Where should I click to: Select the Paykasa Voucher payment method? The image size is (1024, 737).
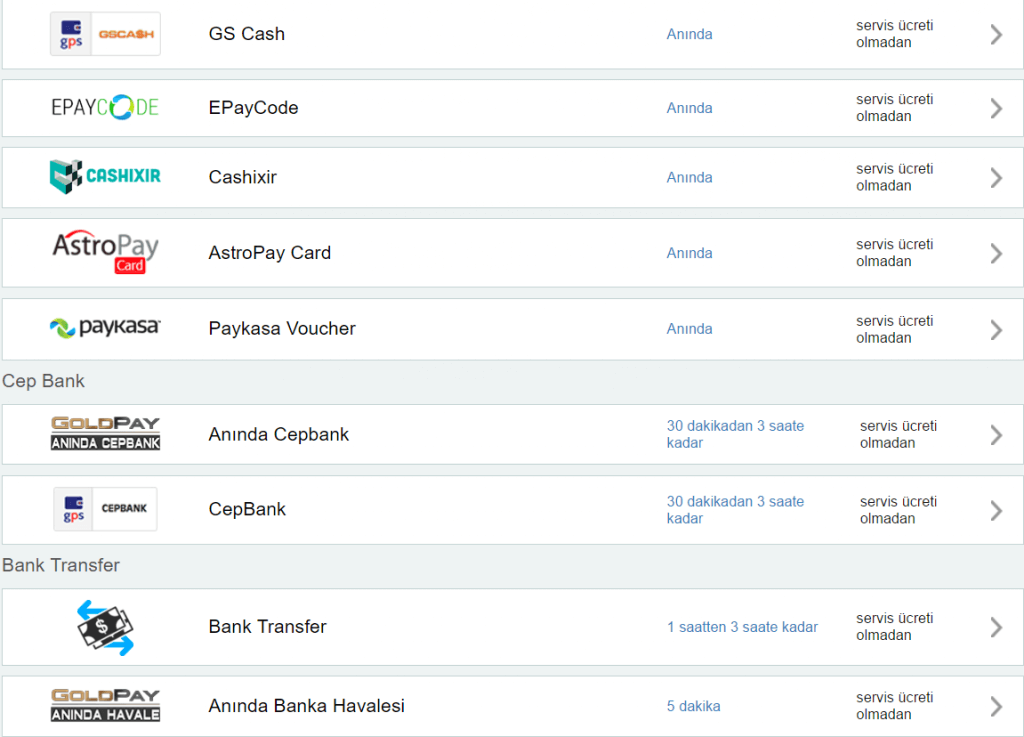[x=282, y=329]
